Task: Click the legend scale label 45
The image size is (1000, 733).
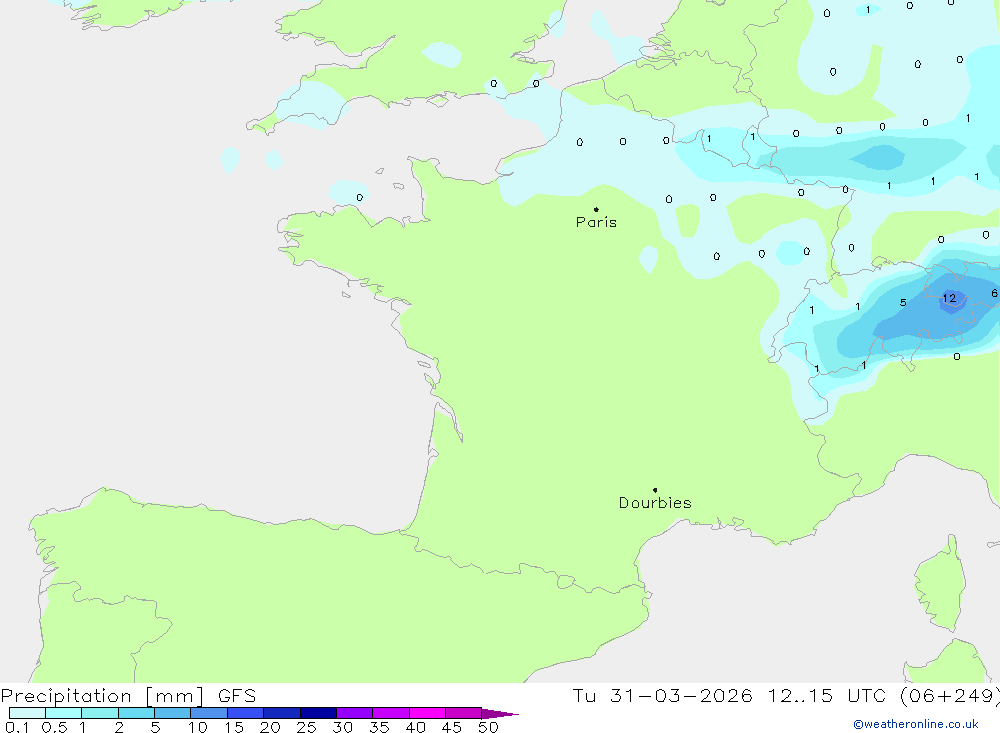Action: (x=452, y=727)
